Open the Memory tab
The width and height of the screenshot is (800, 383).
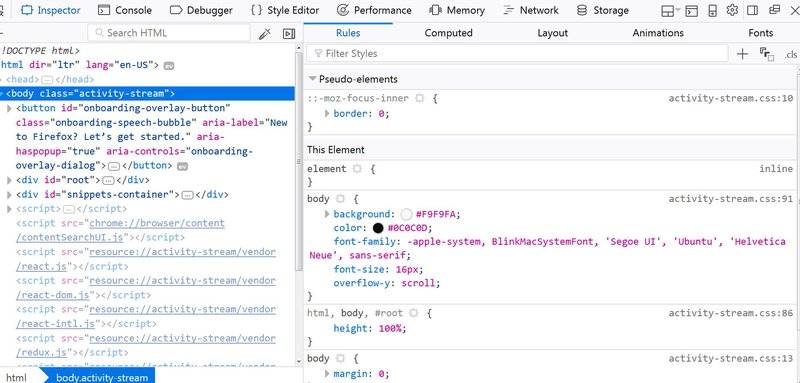coord(457,11)
